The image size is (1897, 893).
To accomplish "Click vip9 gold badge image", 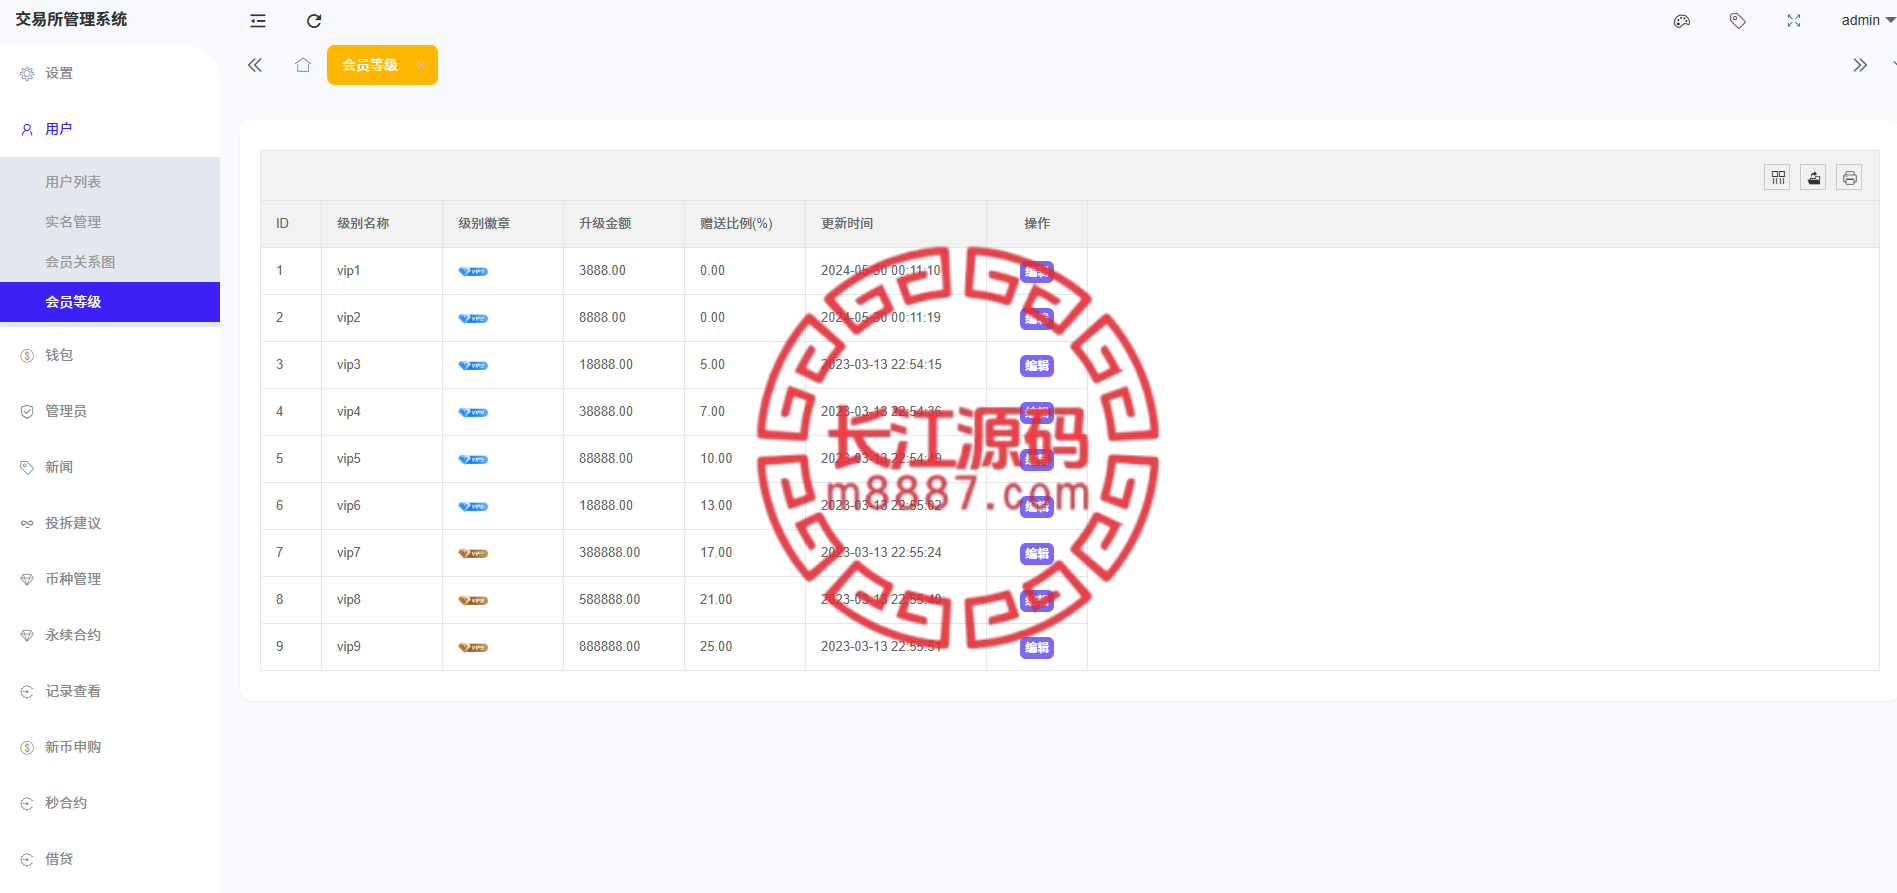I will (x=473, y=647).
